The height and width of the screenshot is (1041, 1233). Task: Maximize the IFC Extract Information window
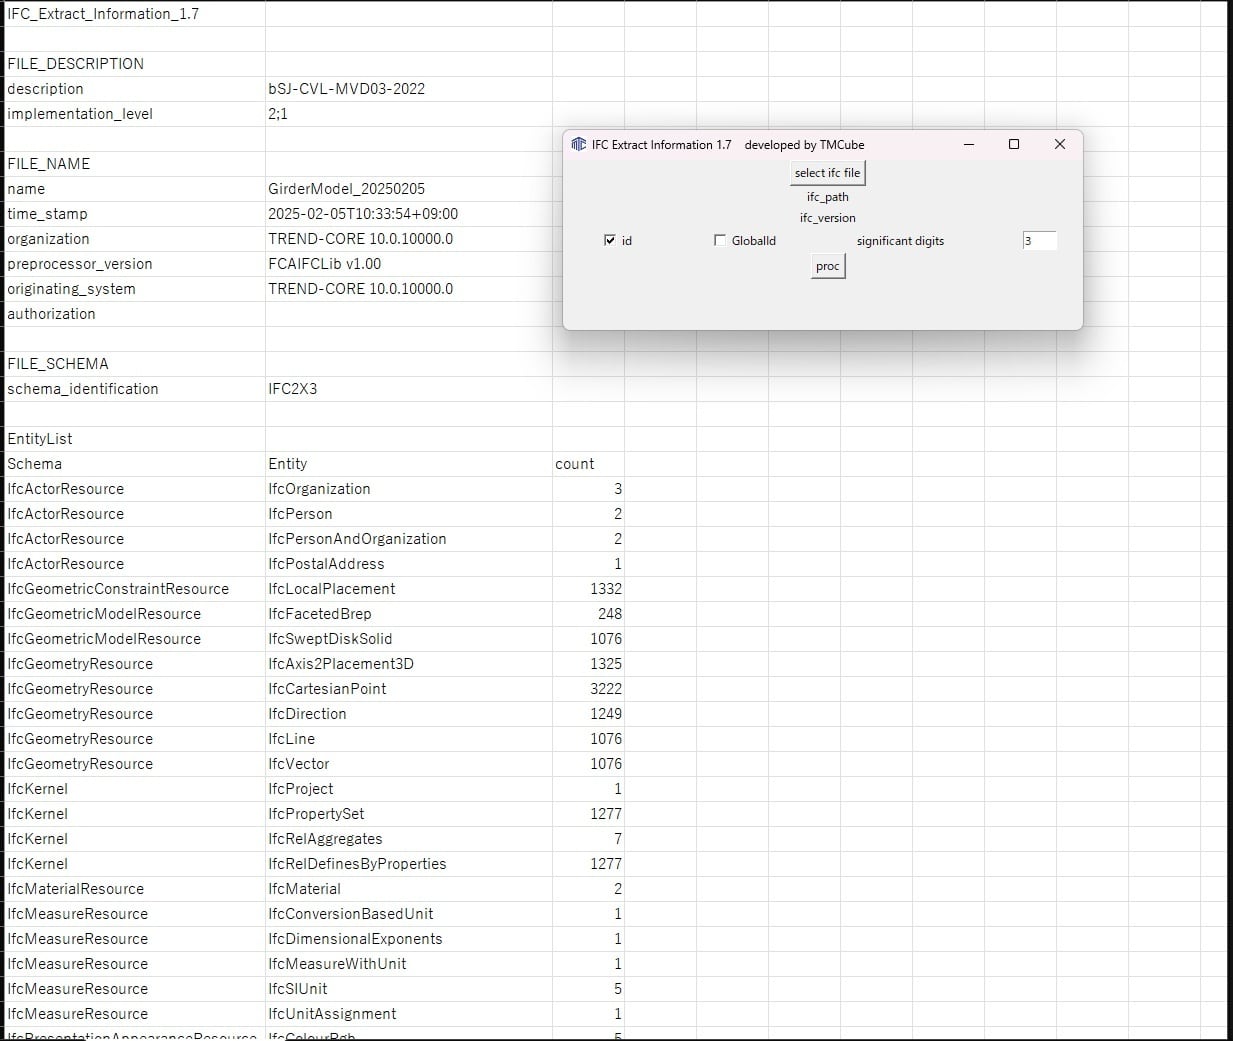1013,144
